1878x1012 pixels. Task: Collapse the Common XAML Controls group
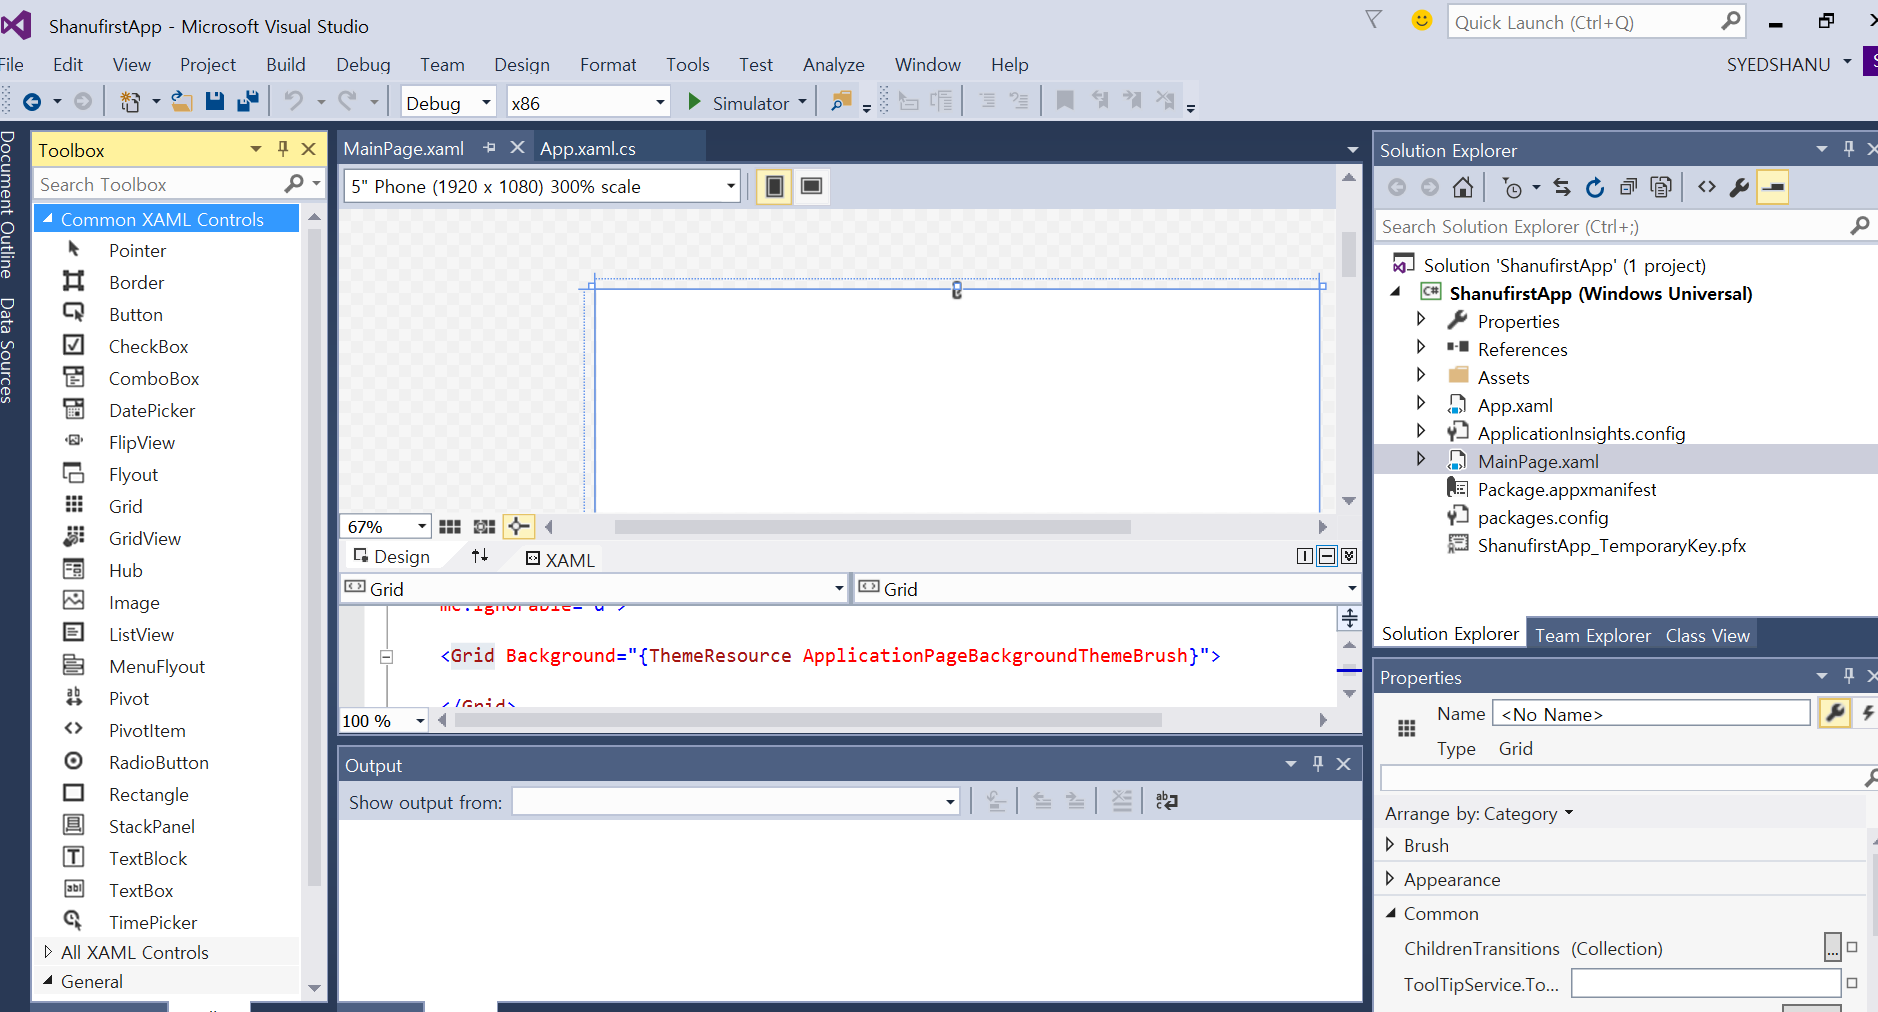(x=47, y=218)
